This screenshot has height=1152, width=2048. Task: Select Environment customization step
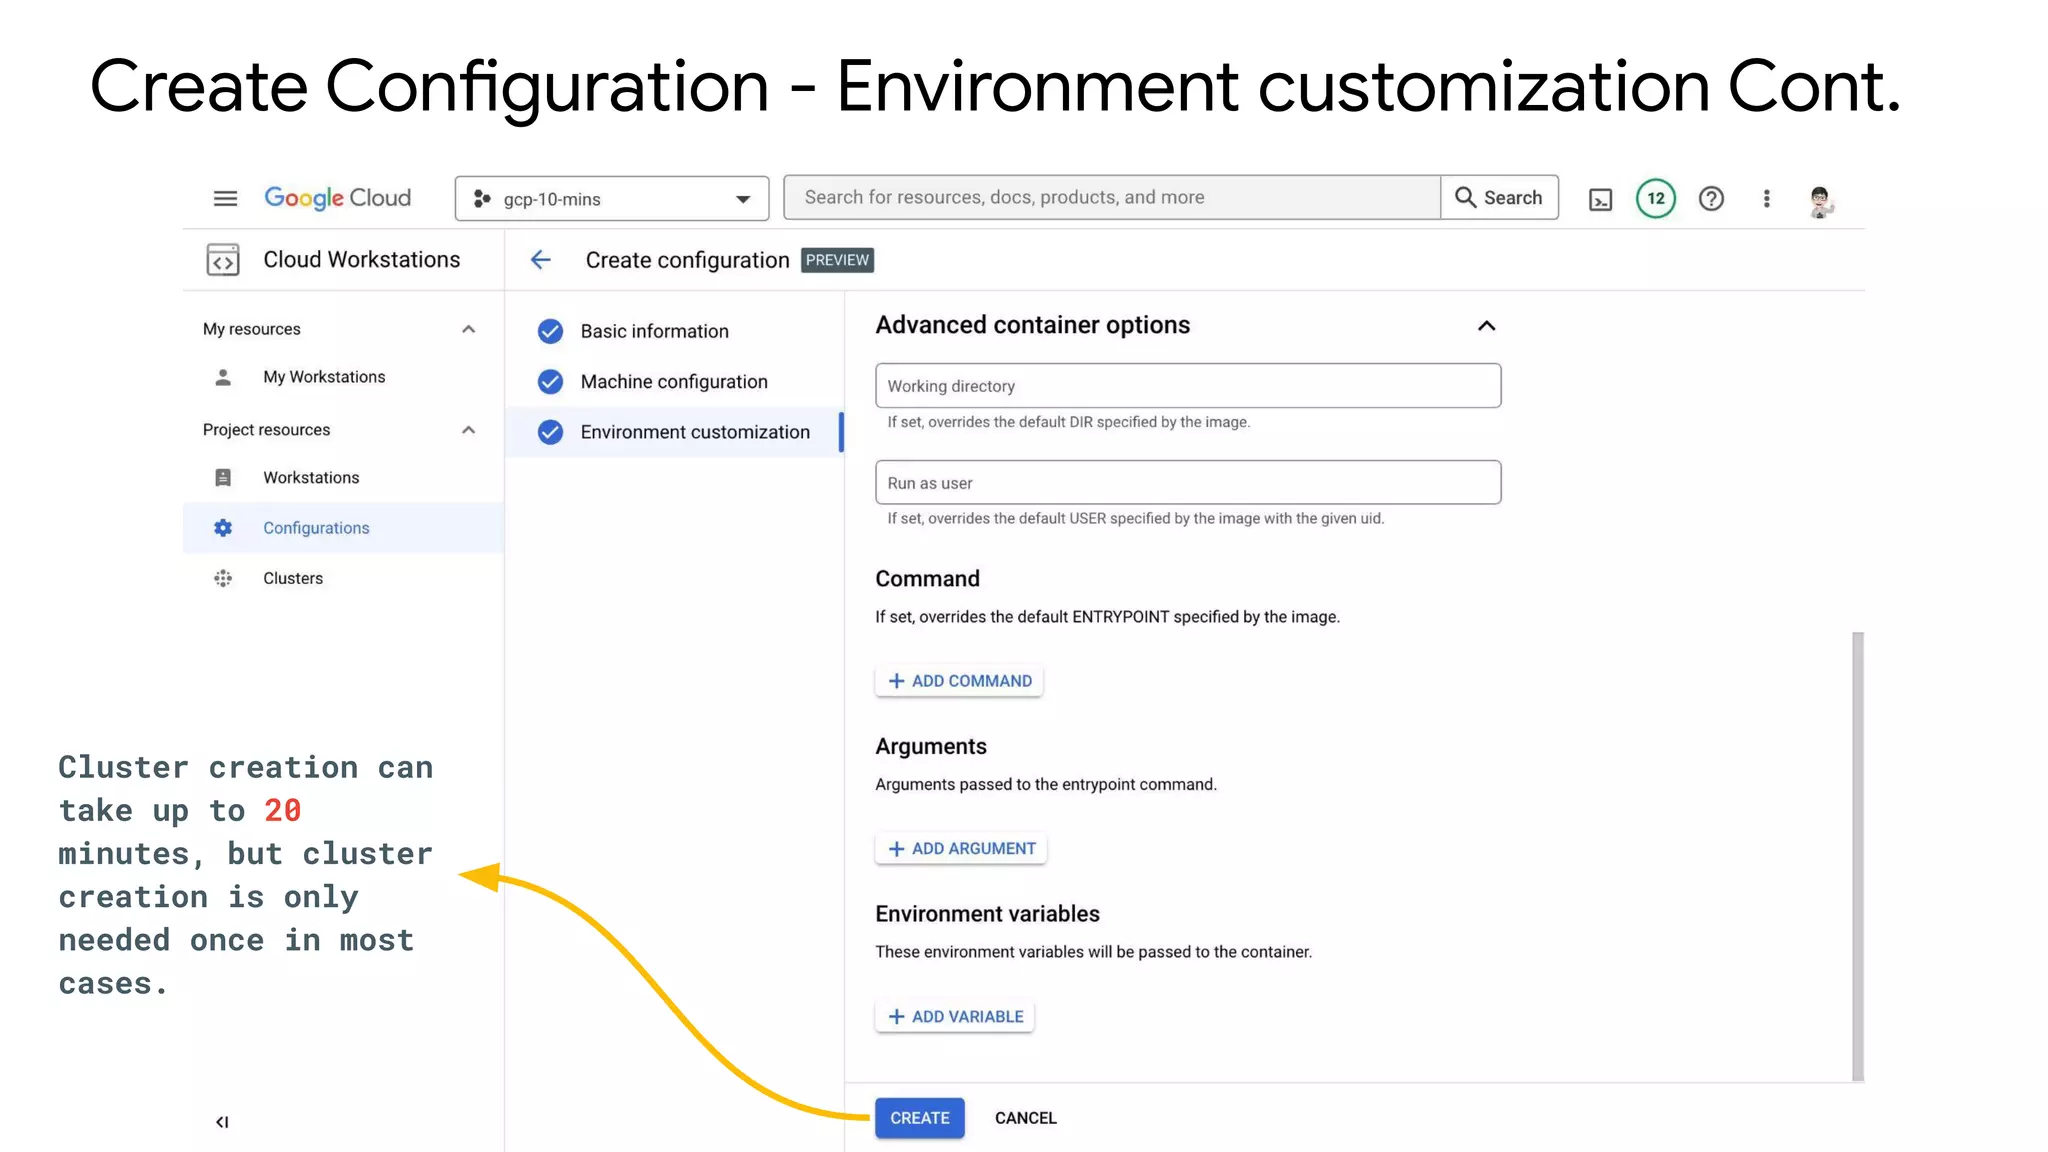[x=674, y=432]
